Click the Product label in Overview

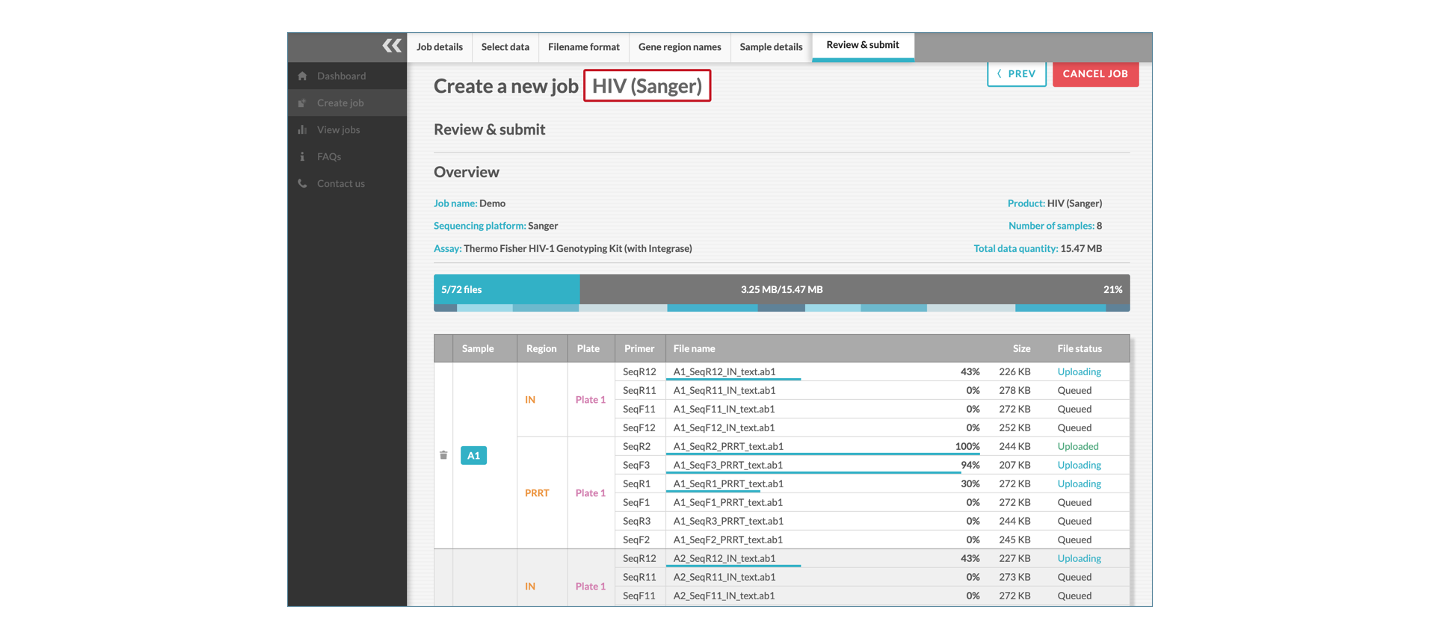click(1026, 203)
